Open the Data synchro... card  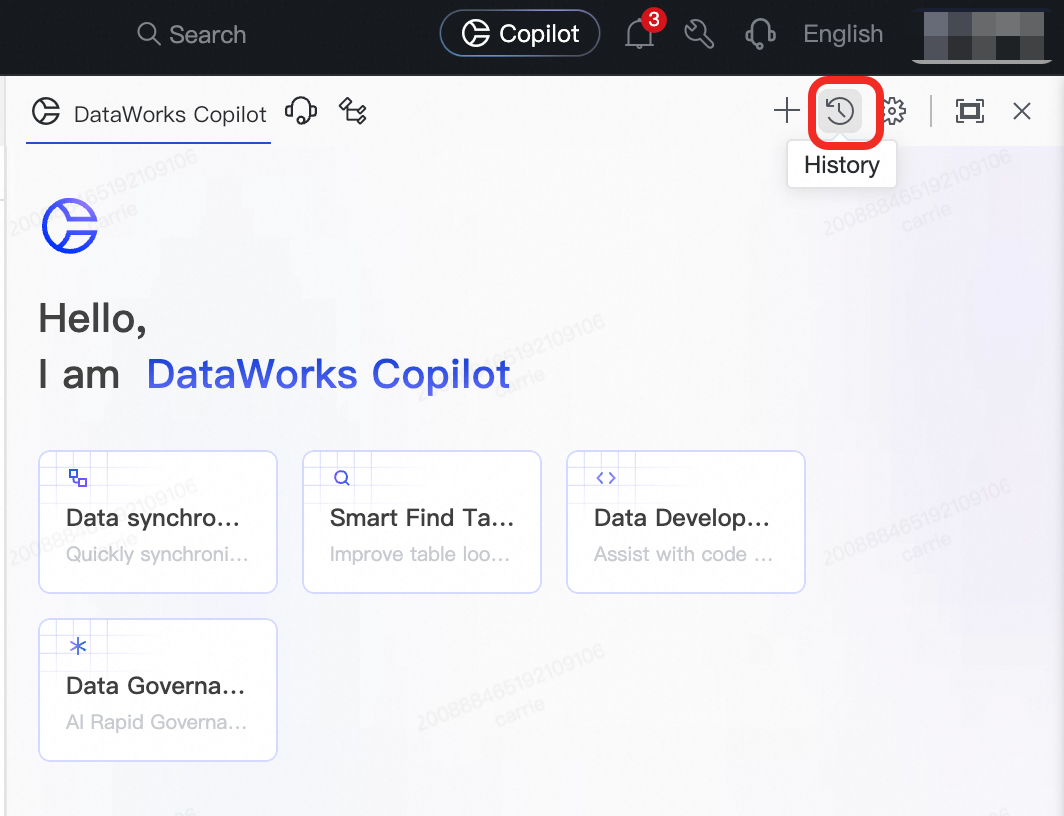click(158, 522)
